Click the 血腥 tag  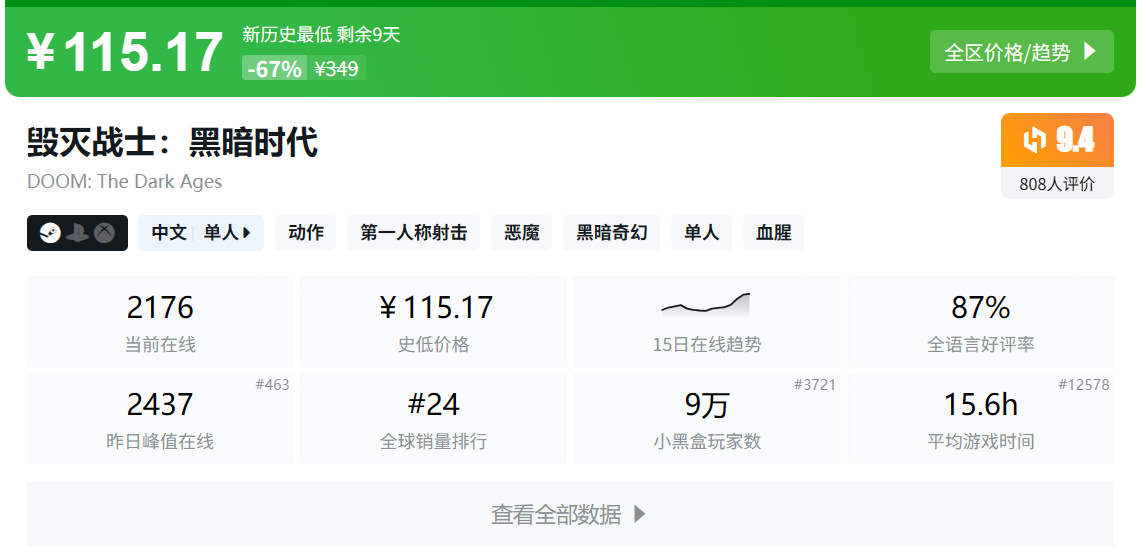[x=773, y=233]
